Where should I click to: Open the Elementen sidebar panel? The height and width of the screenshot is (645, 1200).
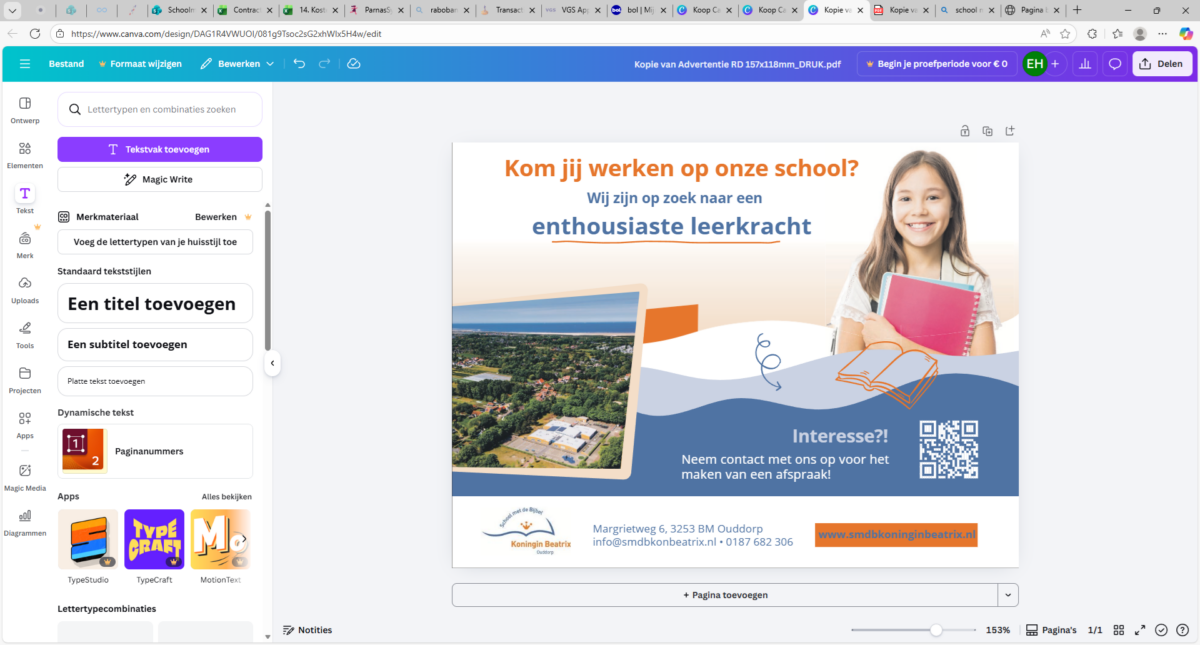(x=25, y=154)
